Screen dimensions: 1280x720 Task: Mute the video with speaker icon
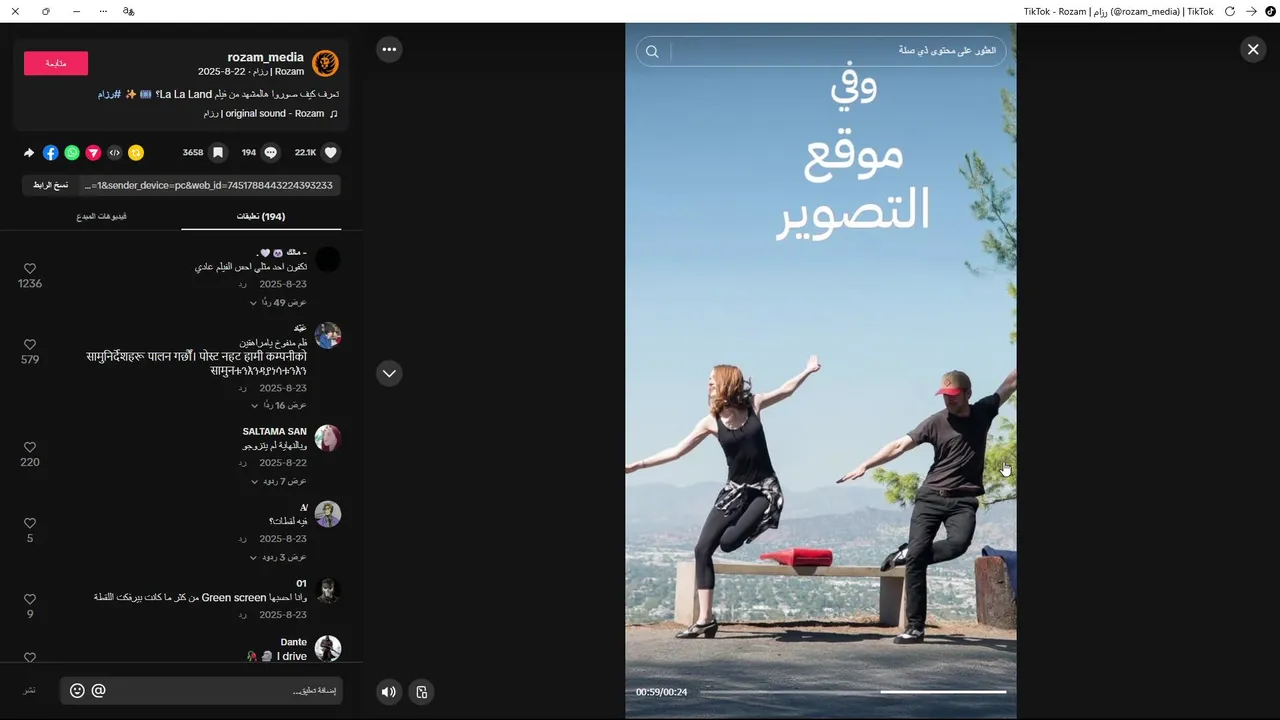(x=389, y=692)
